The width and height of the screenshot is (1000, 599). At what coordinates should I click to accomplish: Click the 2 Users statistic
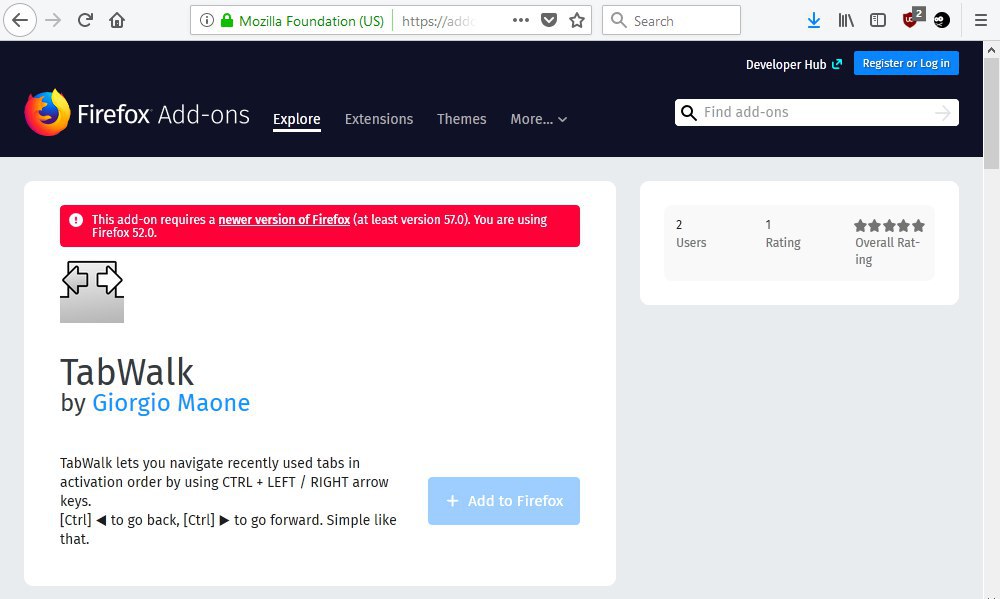click(691, 233)
